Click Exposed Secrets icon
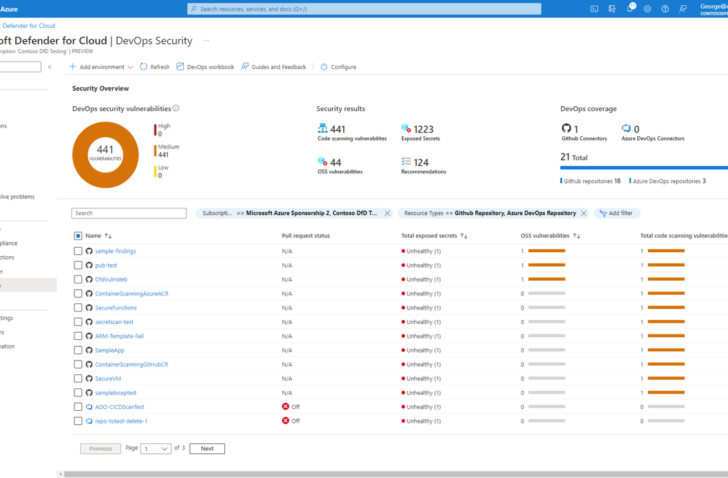The width and height of the screenshot is (728, 478). [x=406, y=128]
